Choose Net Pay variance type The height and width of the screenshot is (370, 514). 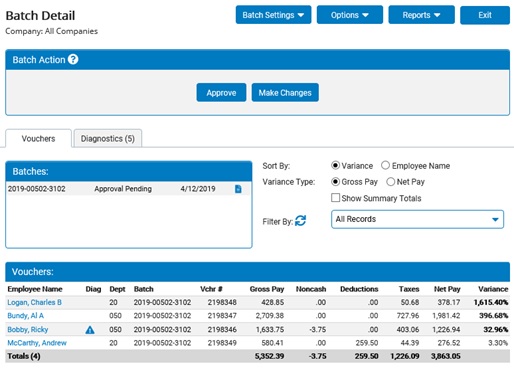coord(390,182)
